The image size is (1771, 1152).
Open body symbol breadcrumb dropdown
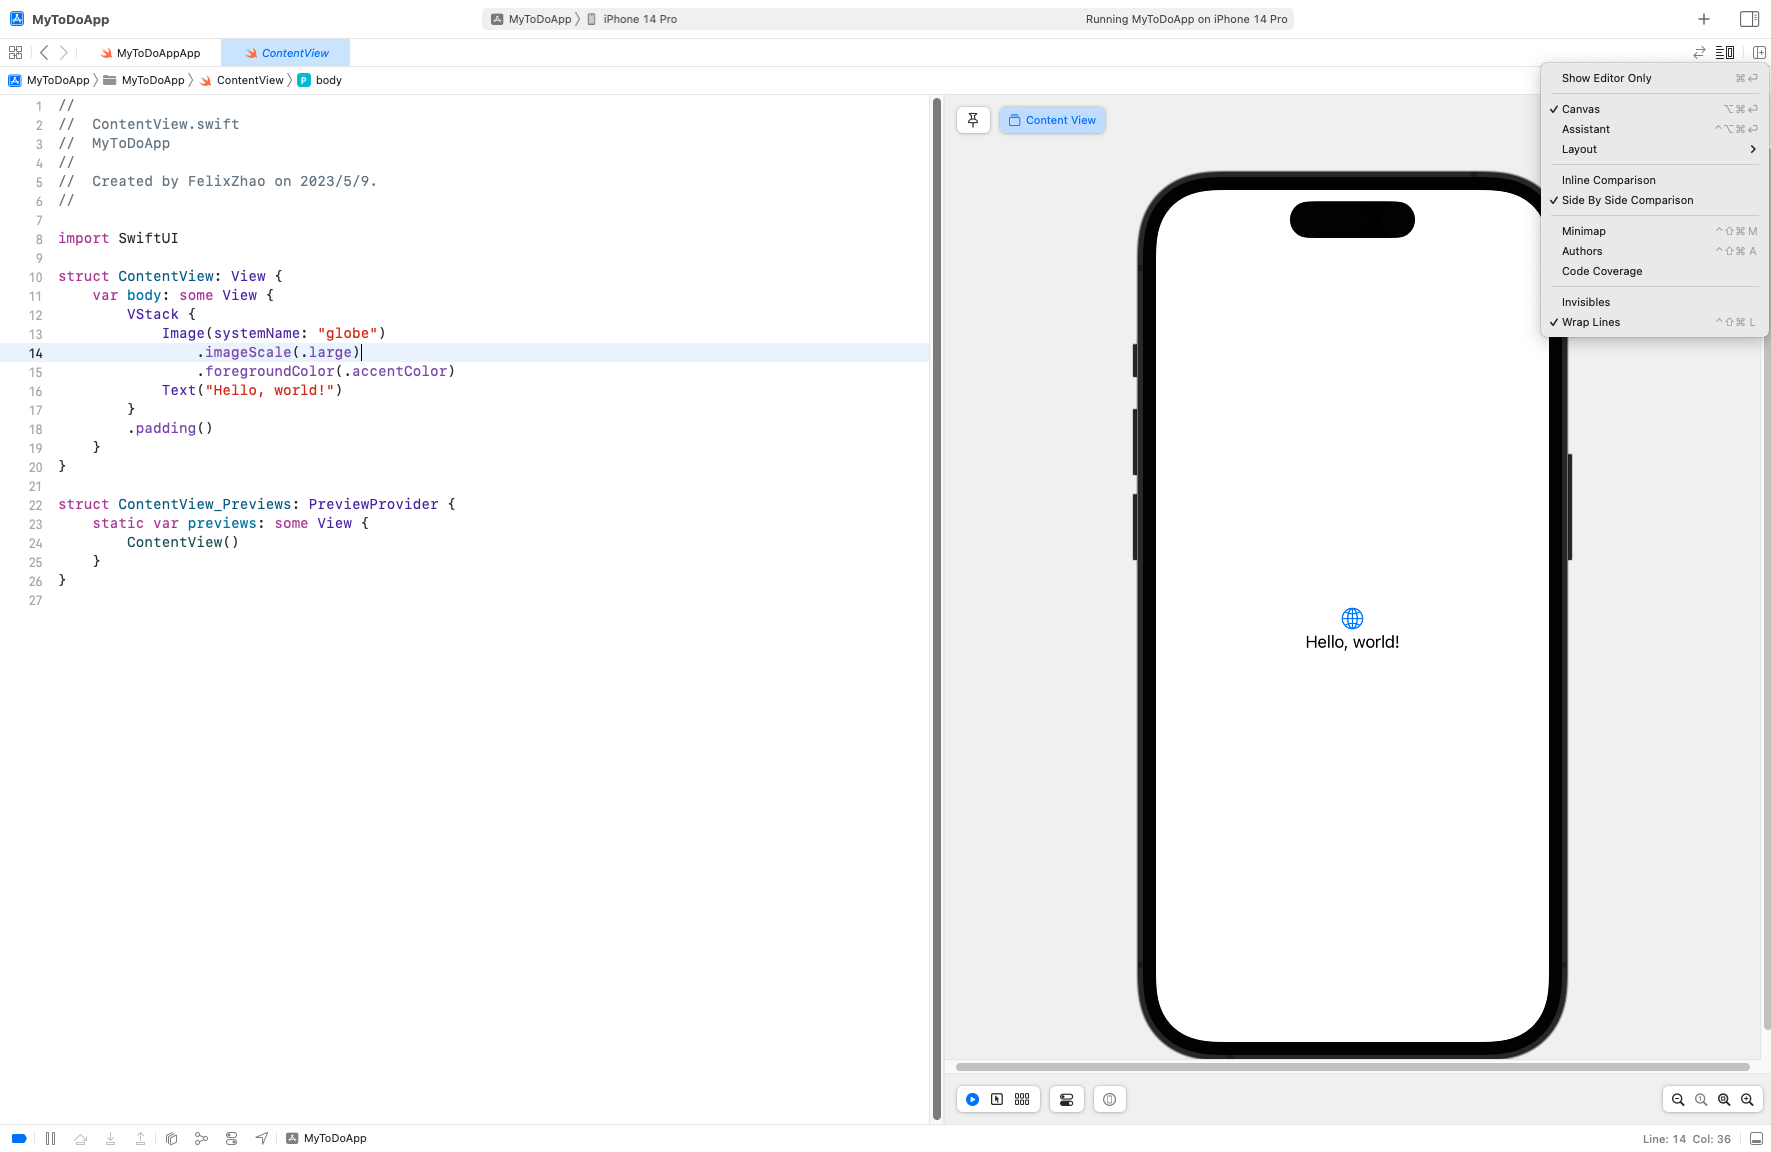[x=328, y=80]
